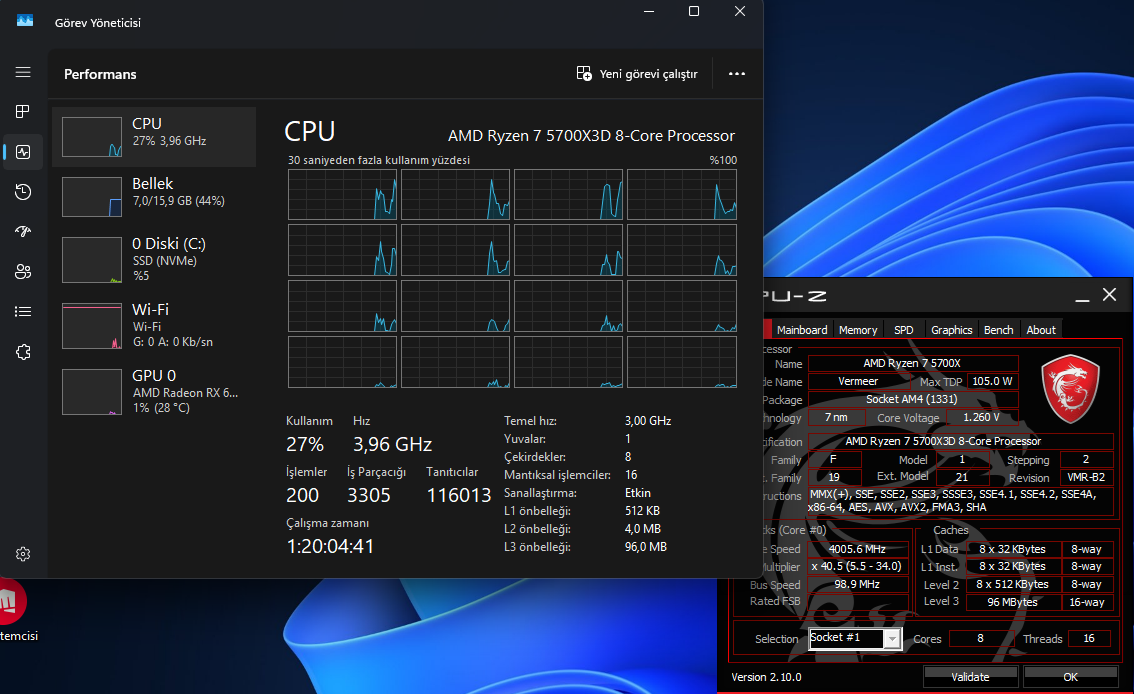The width and height of the screenshot is (1134, 694).
Task: Open the Details list icon in sidebar
Action: [23, 312]
